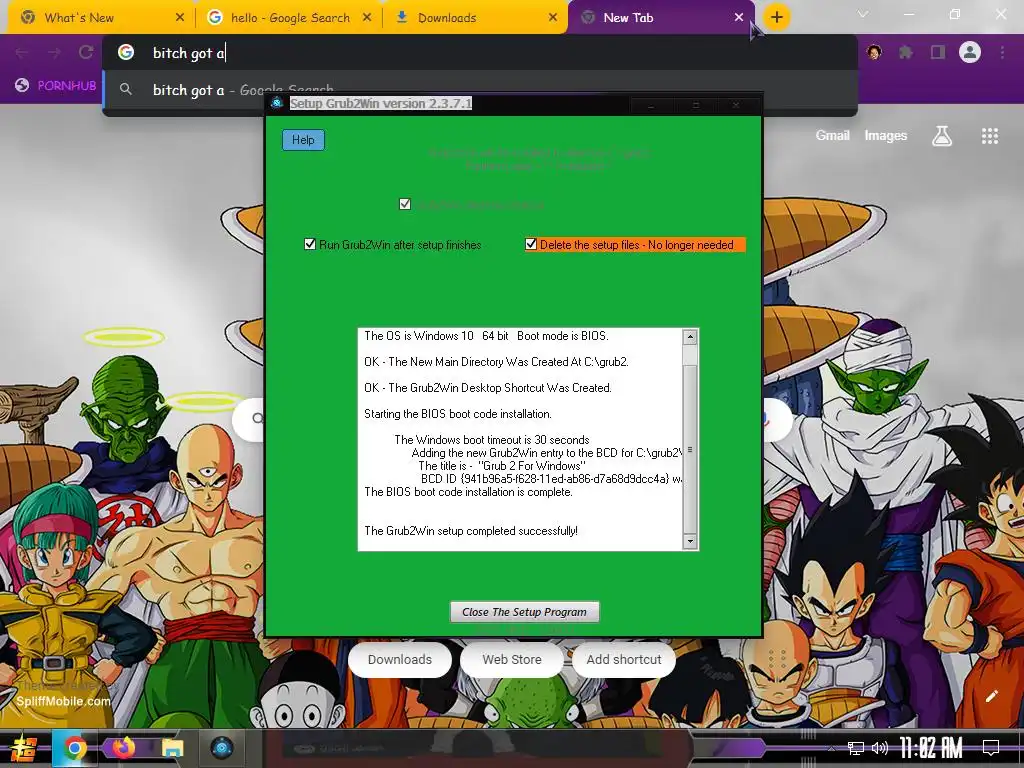
Task: Open the Search Labs flask icon
Action: click(942, 136)
